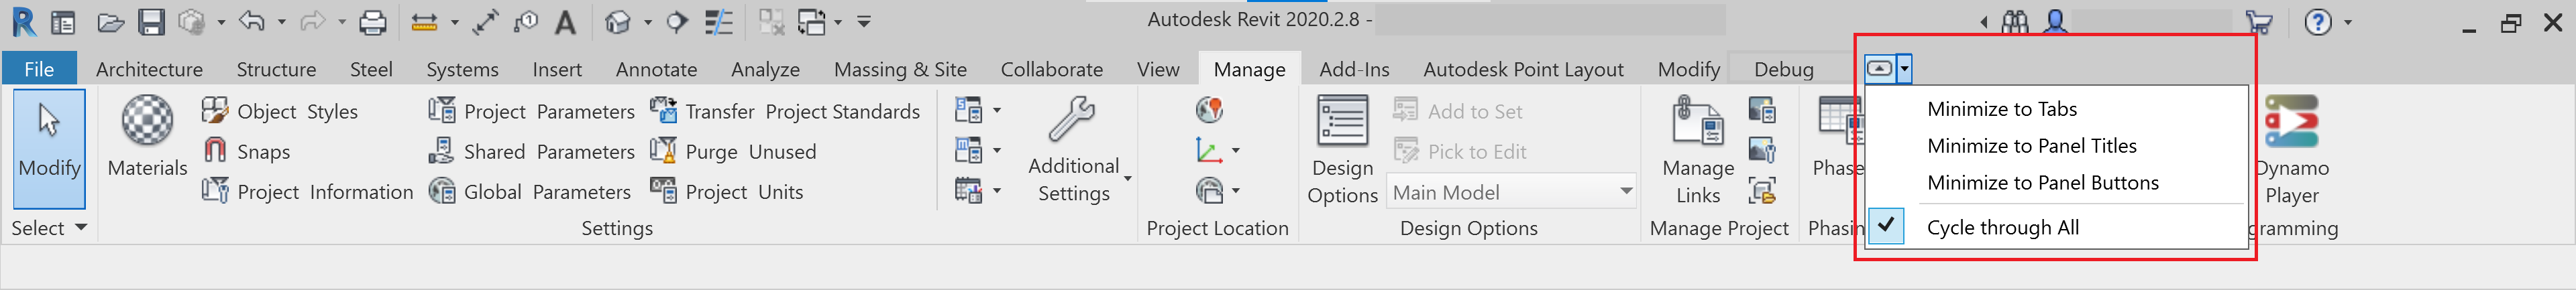Click the Print icon in quick access toolbar
The width and height of the screenshot is (2576, 290).
pyautogui.click(x=372, y=21)
